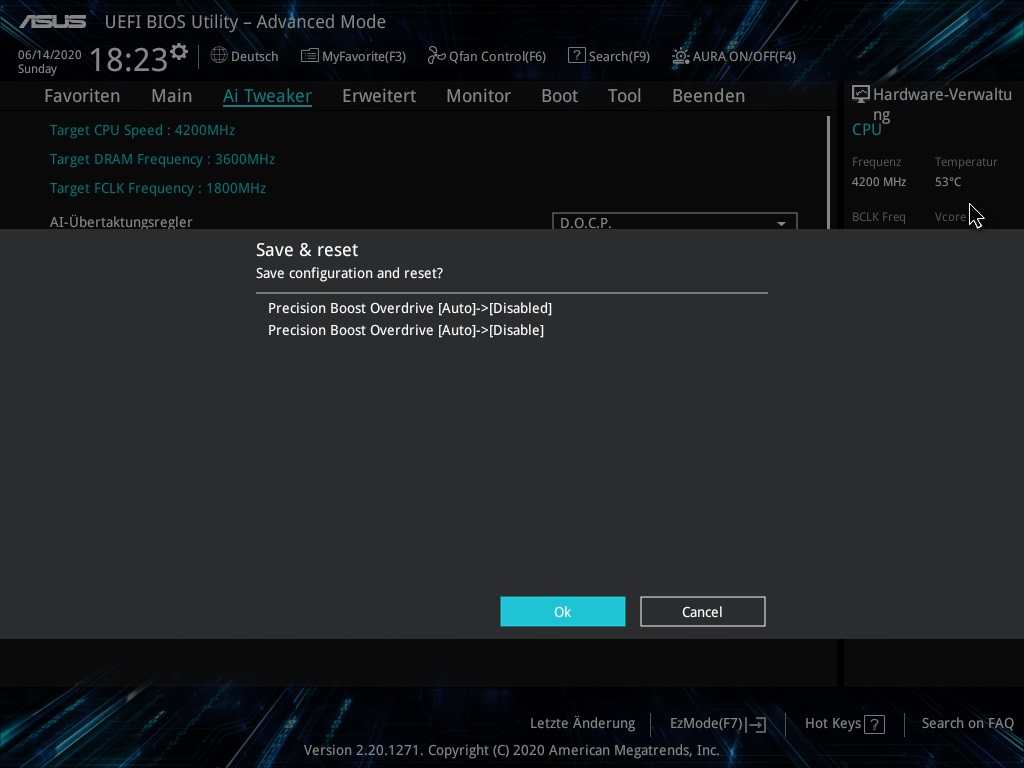1024x768 pixels.
Task: Select the Ai Tweaker tab
Action: (267, 96)
